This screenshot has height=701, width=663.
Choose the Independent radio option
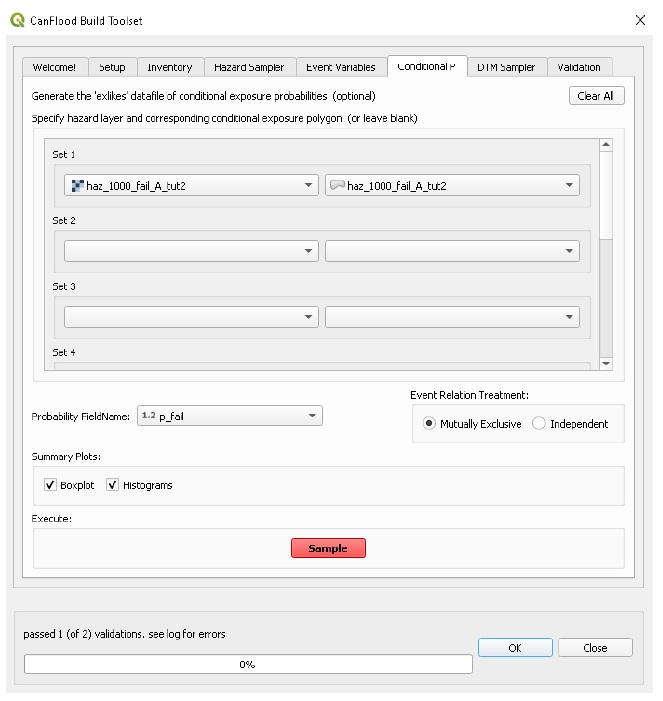pos(570,424)
